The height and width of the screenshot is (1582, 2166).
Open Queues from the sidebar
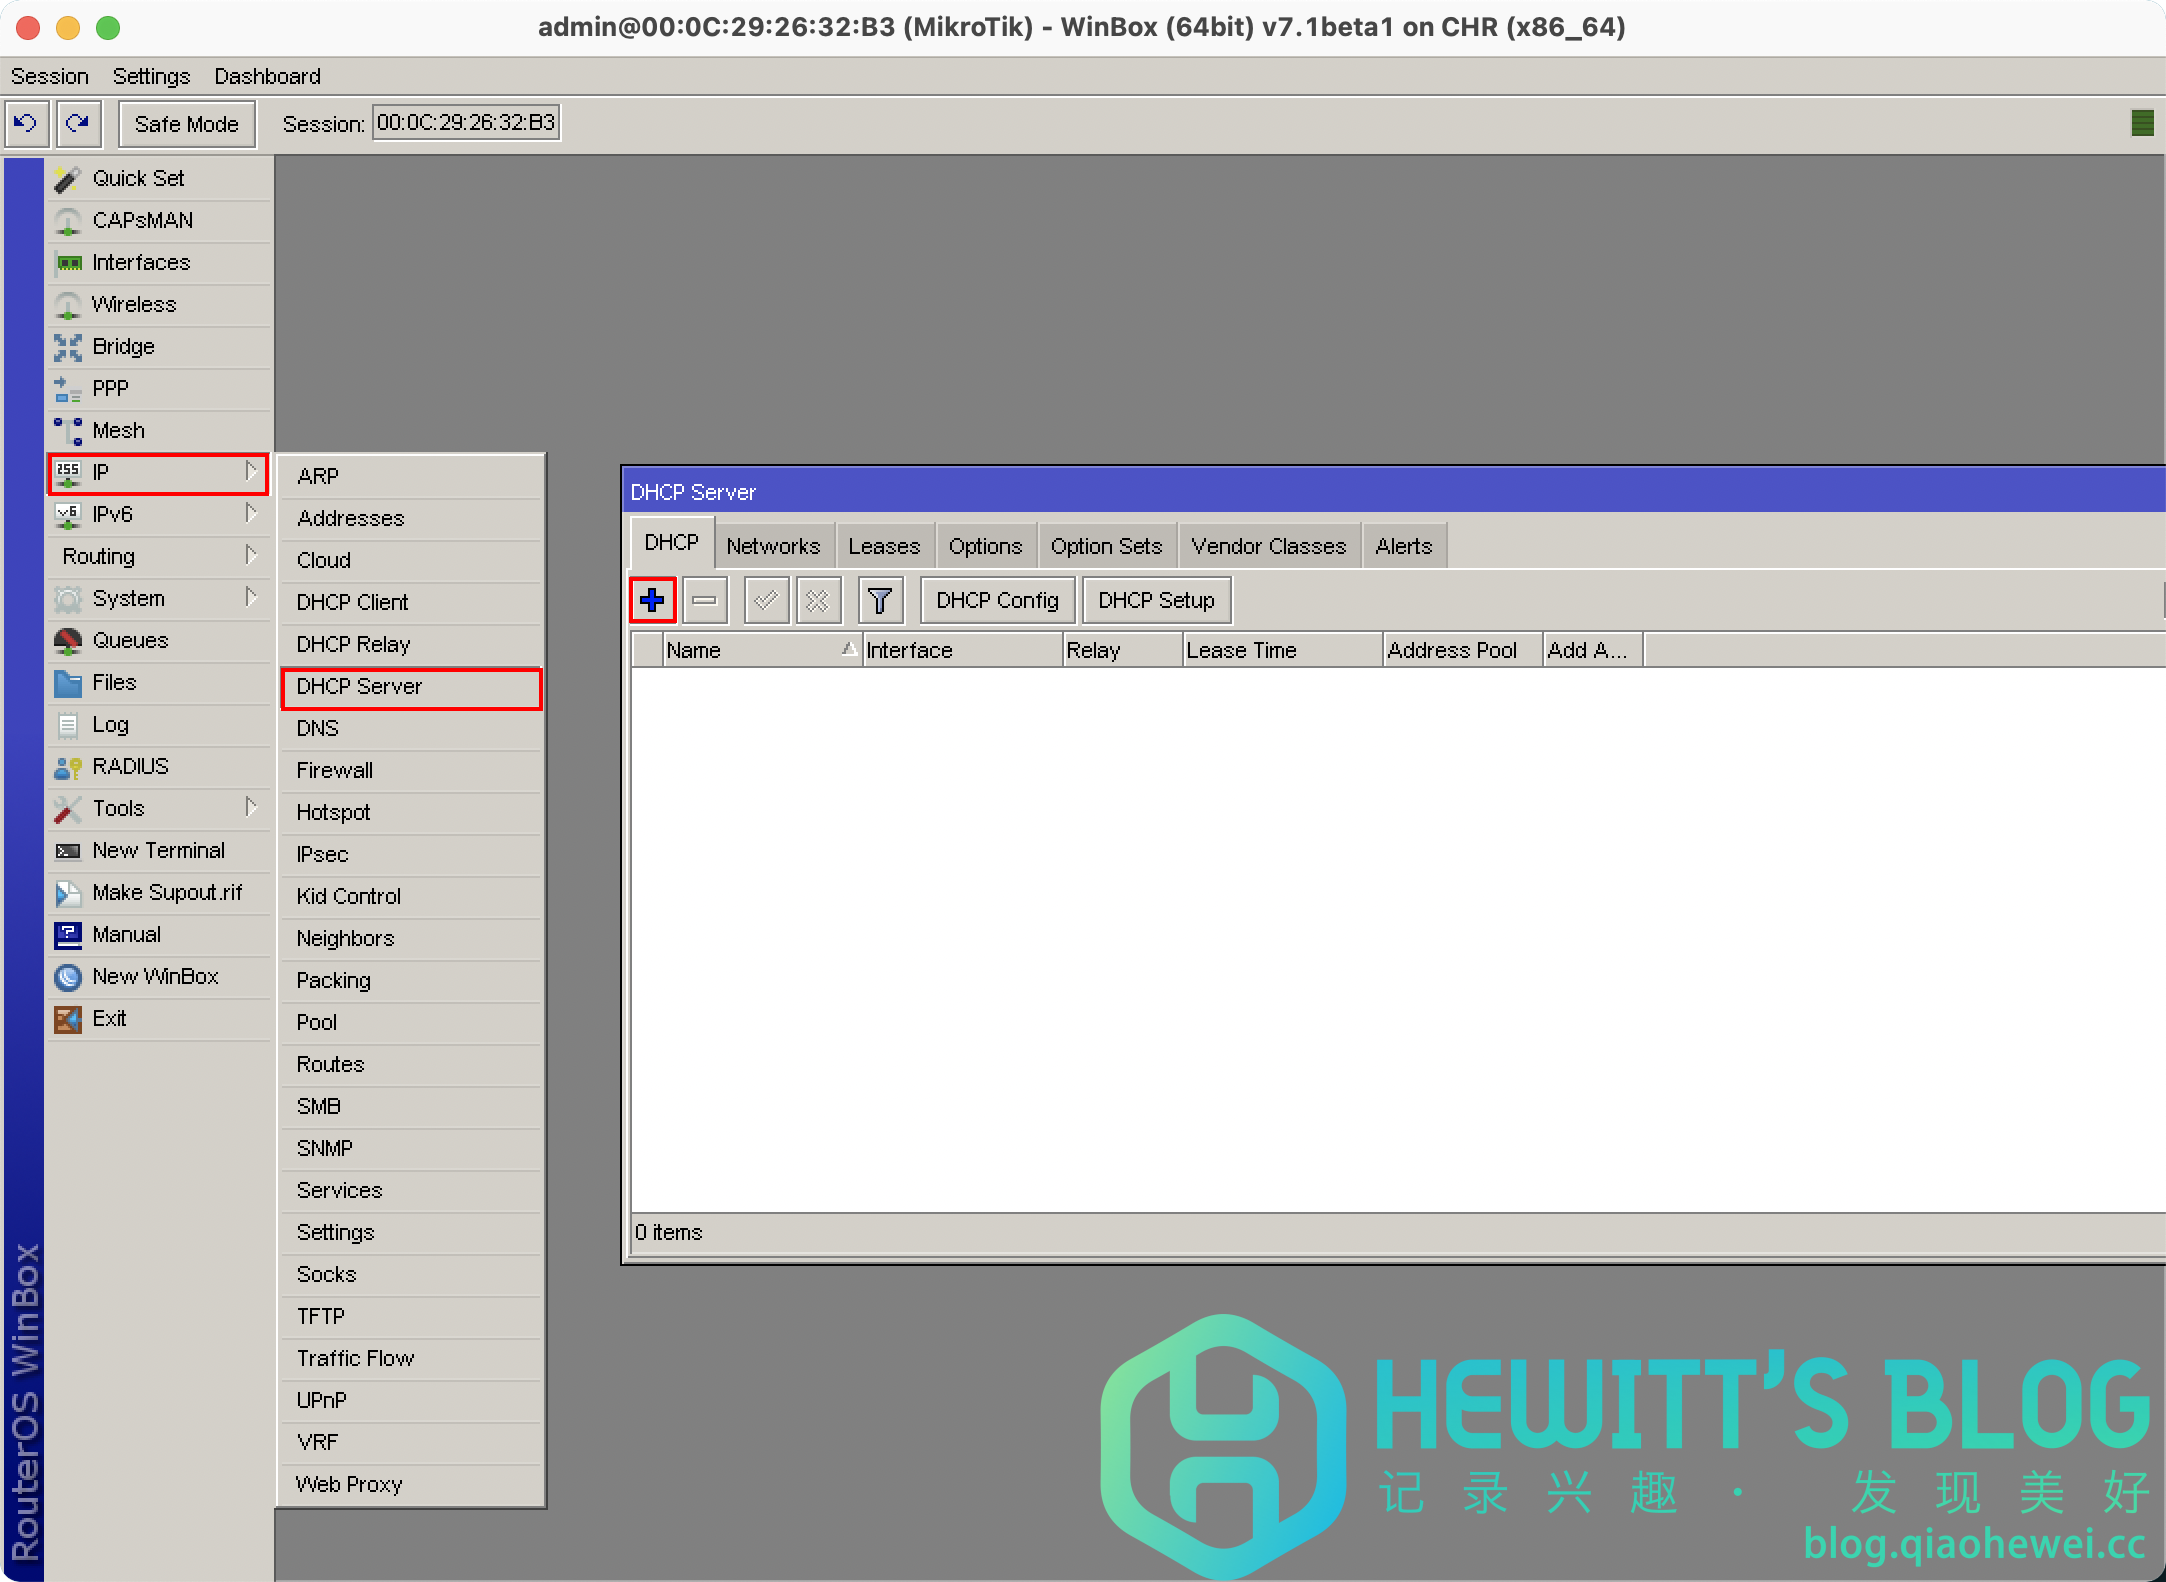[x=130, y=640]
